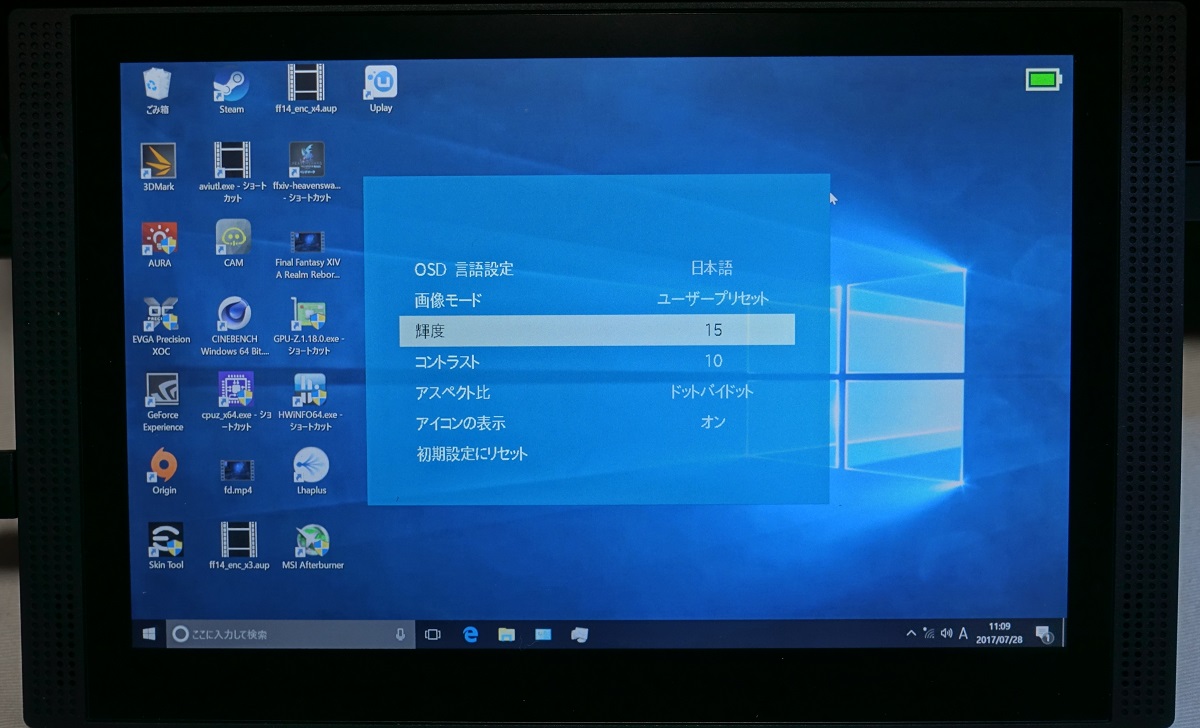Click the microphone icon in search box

click(x=400, y=634)
